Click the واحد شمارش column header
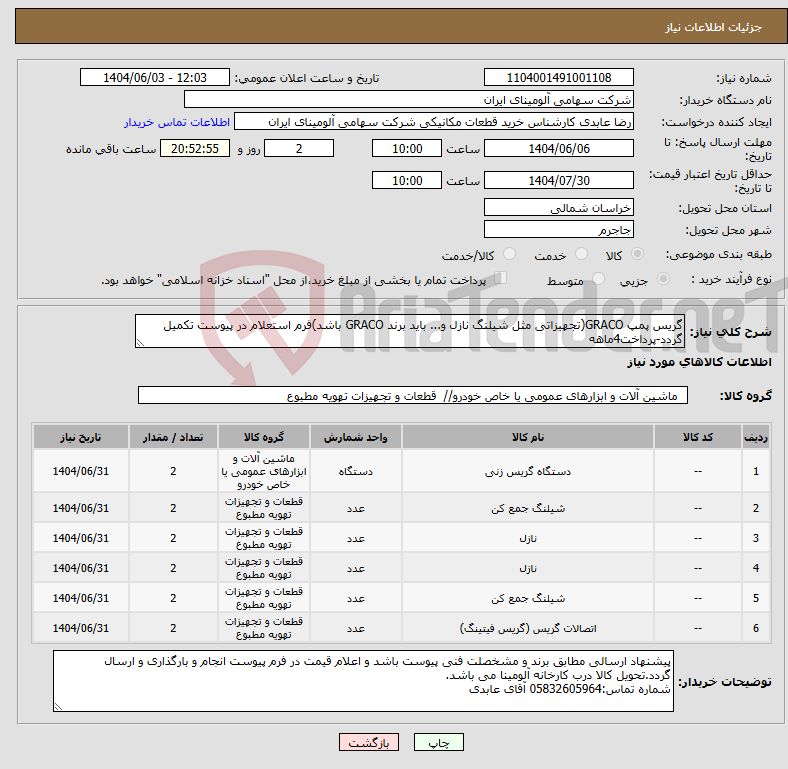 [355, 437]
